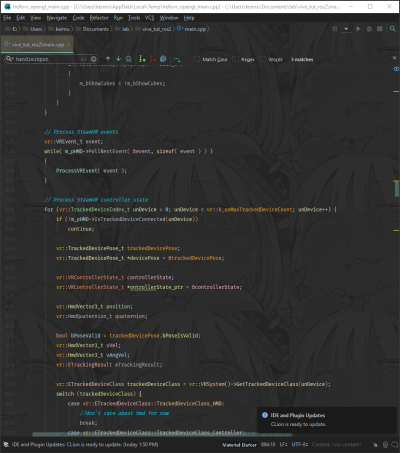Click the Stop square button
Screen dimensions: 400x453
(x=379, y=29)
